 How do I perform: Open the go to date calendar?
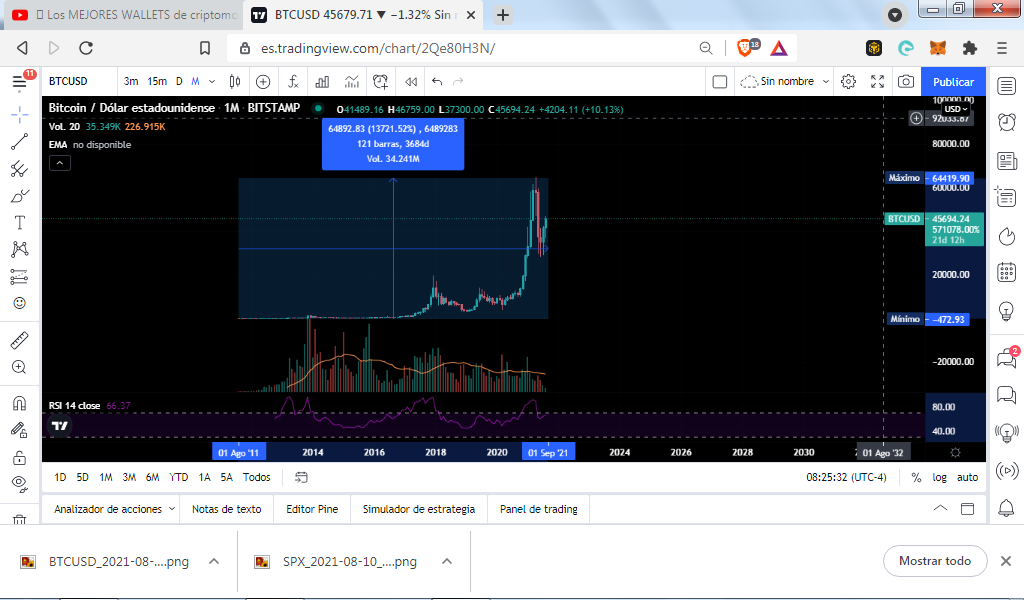(301, 477)
